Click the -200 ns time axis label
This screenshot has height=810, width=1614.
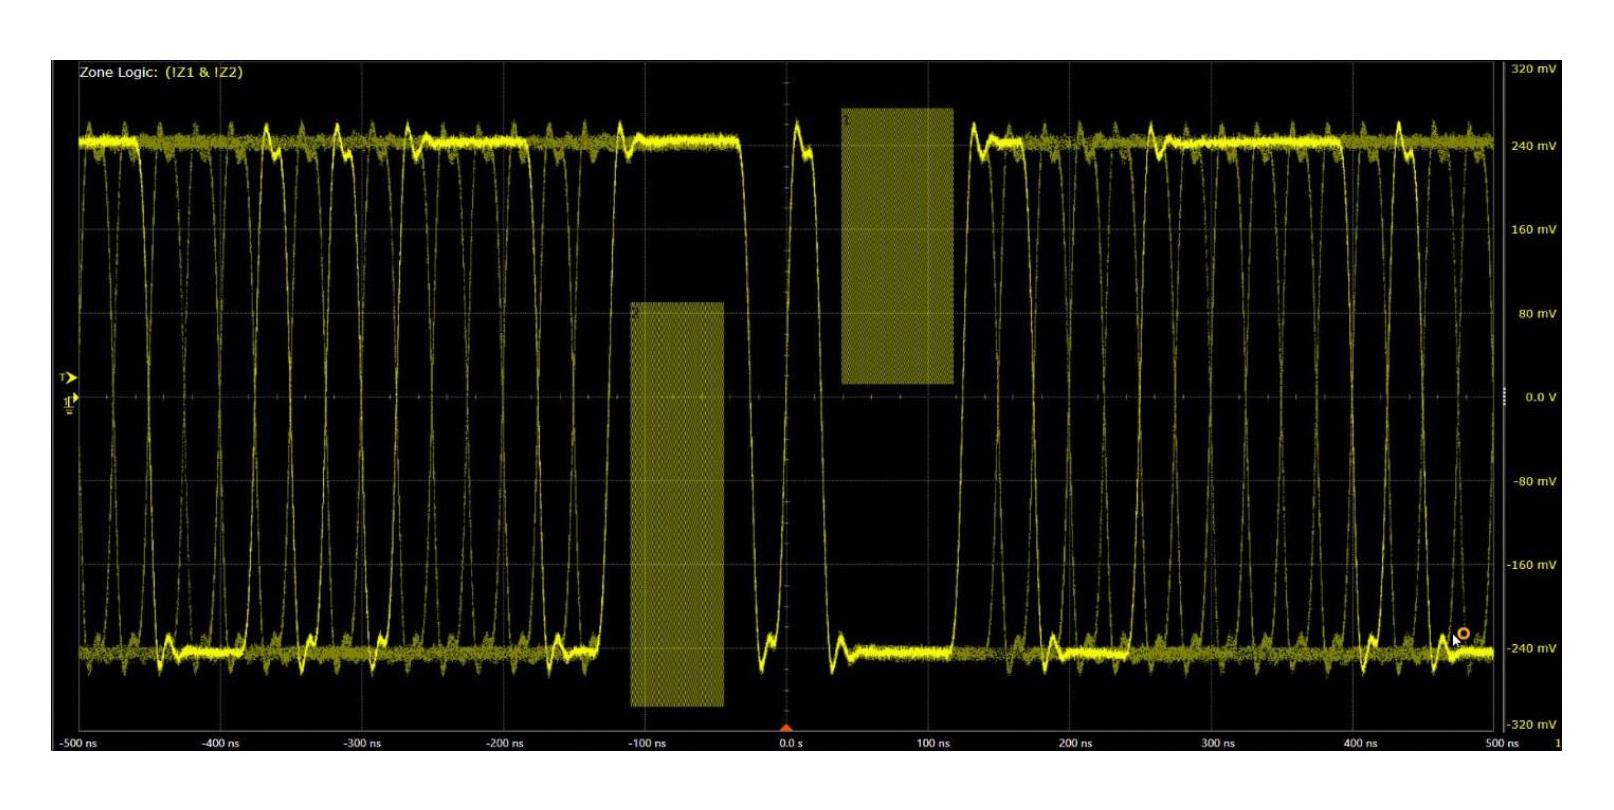505,743
